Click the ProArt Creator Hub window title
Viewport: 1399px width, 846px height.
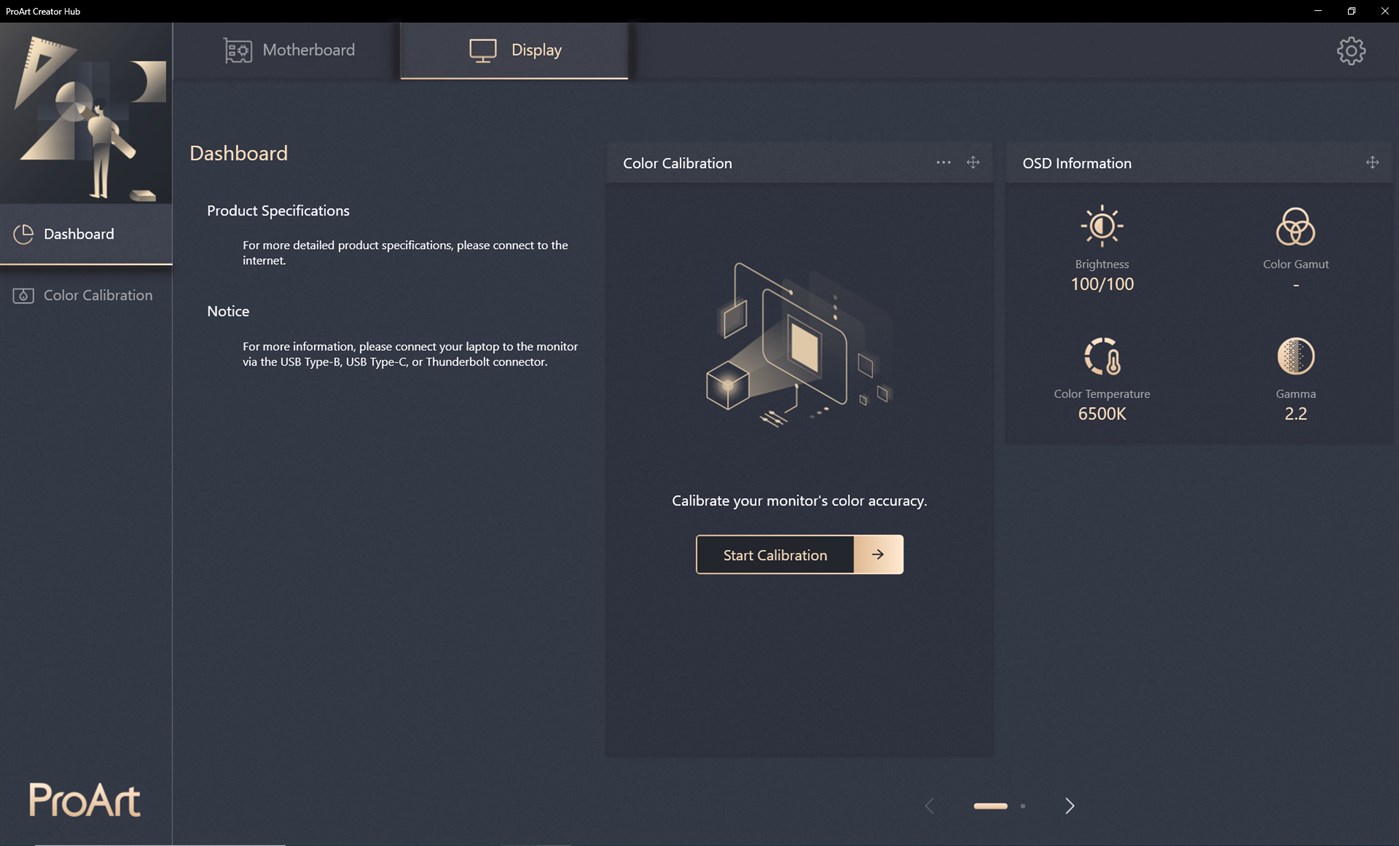pyautogui.click(x=43, y=11)
